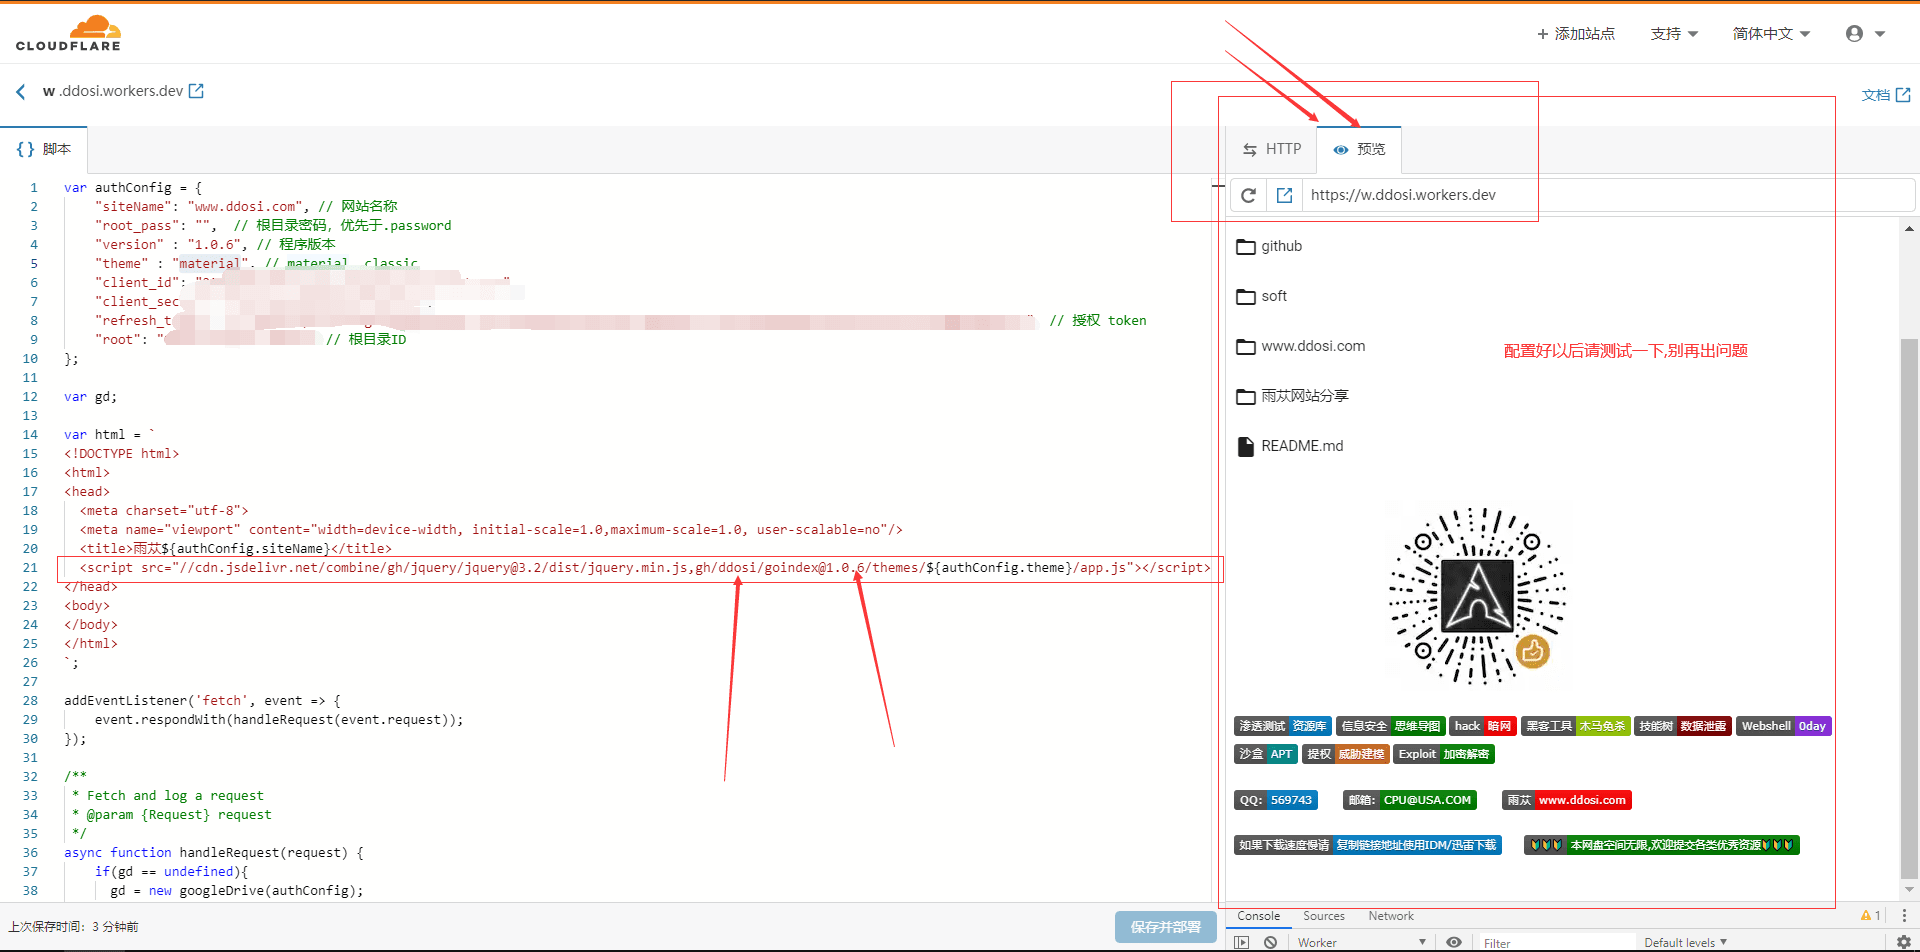Switch to the HTTP tab
The image size is (1920, 952).
1272,149
